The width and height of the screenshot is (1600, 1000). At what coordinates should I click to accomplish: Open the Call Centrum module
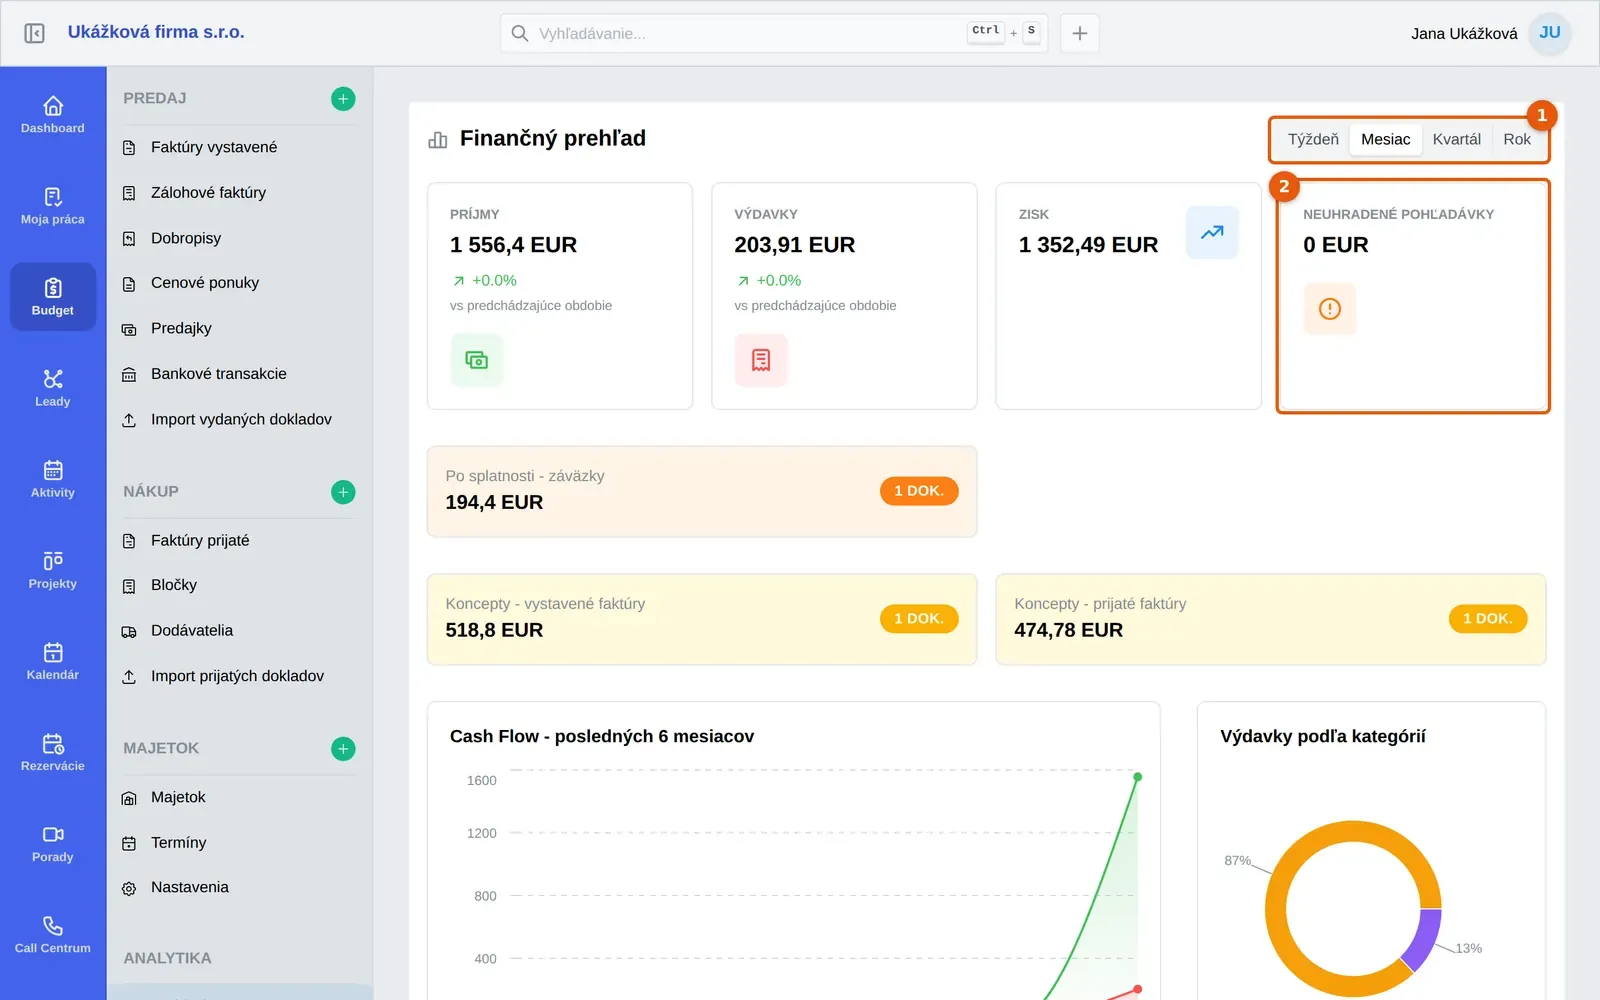(x=53, y=934)
